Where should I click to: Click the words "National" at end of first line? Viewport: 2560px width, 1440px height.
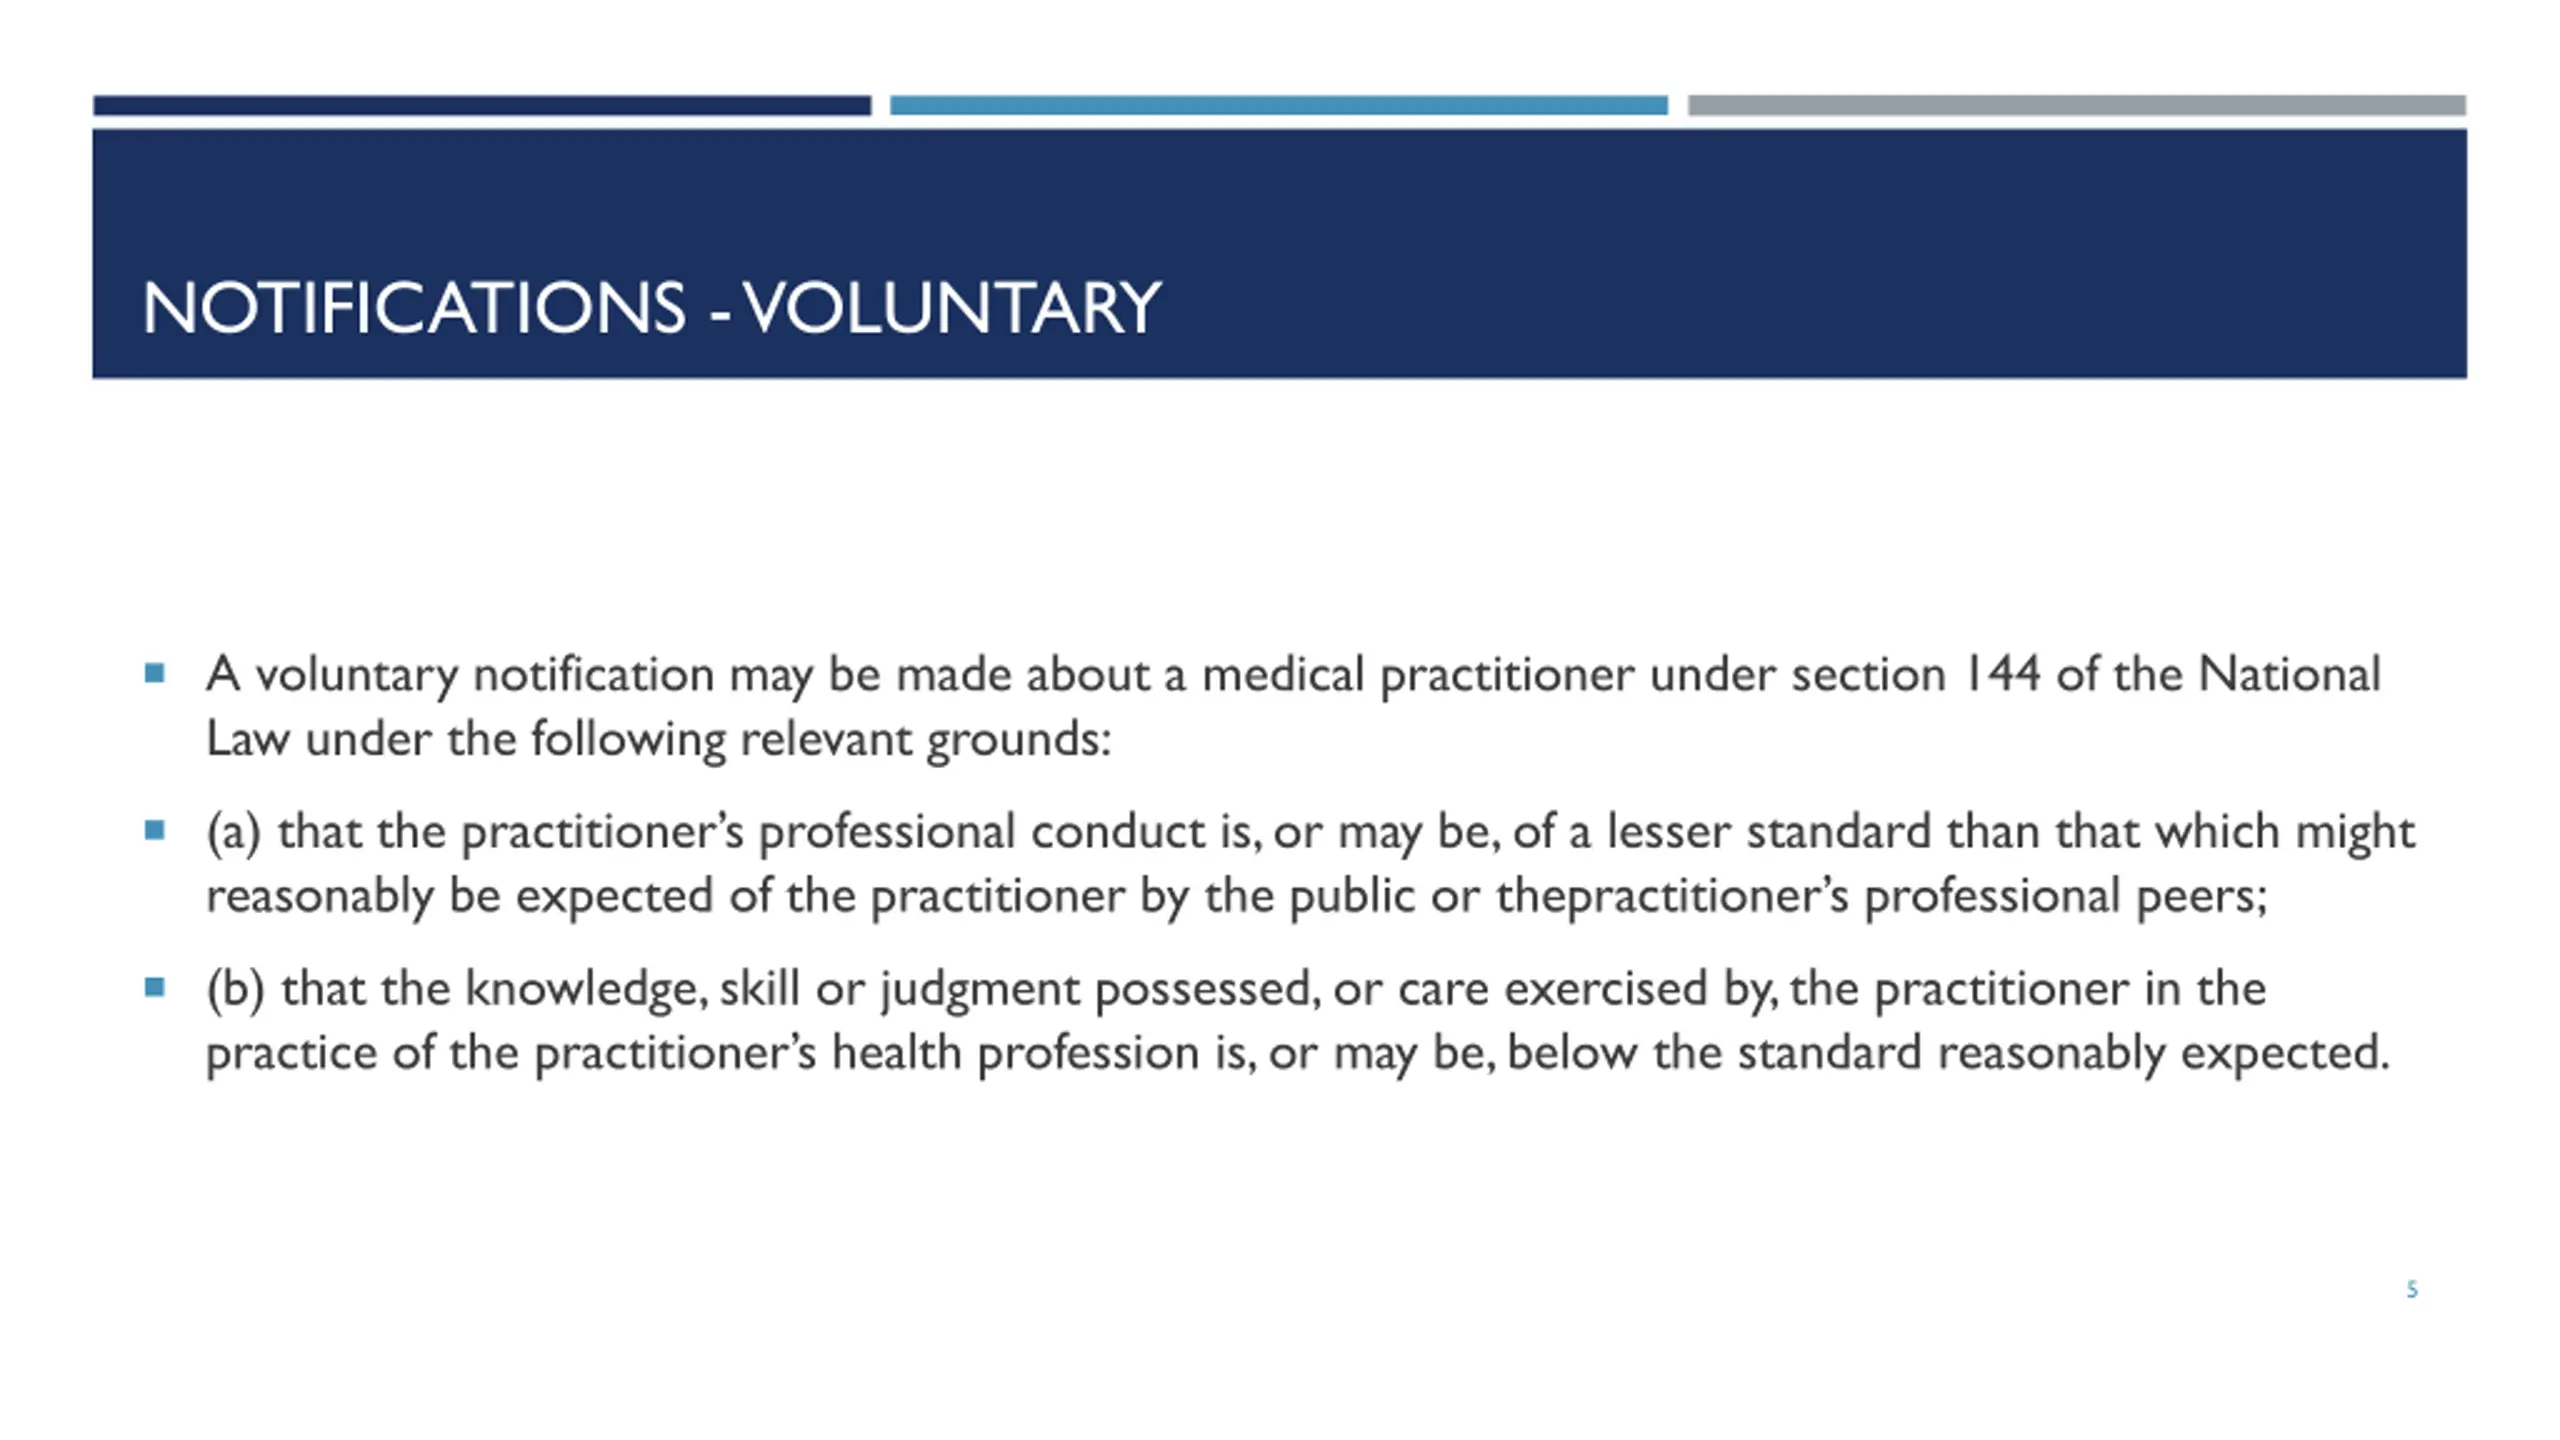click(x=2288, y=674)
